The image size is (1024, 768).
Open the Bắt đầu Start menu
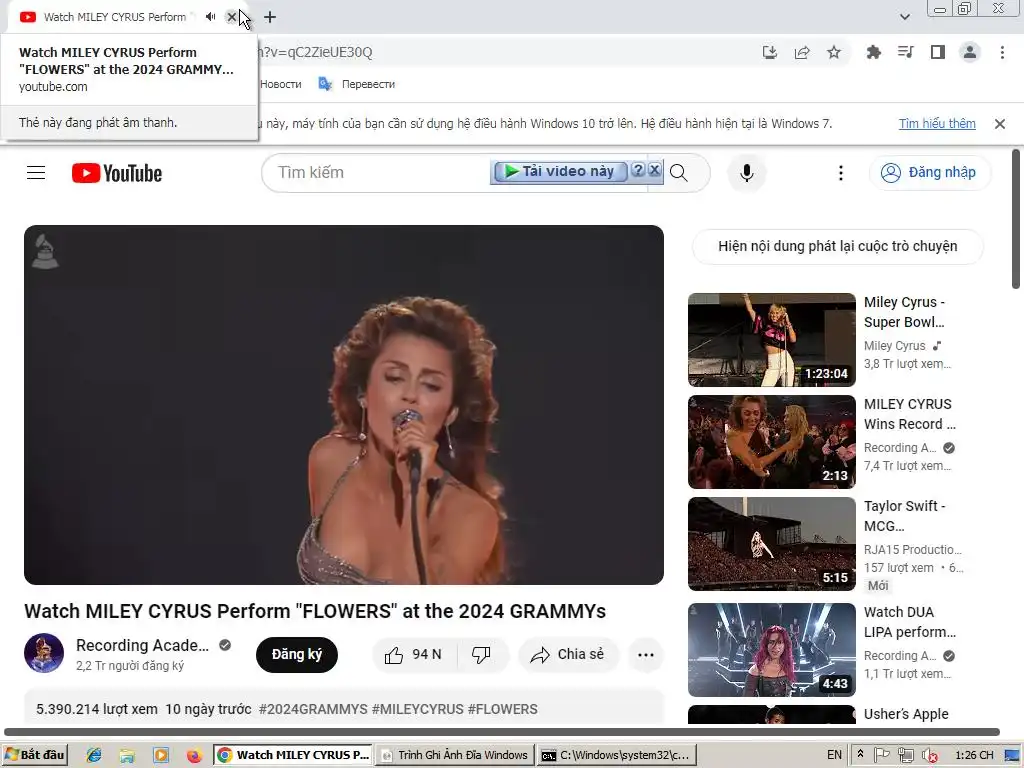click(35, 755)
